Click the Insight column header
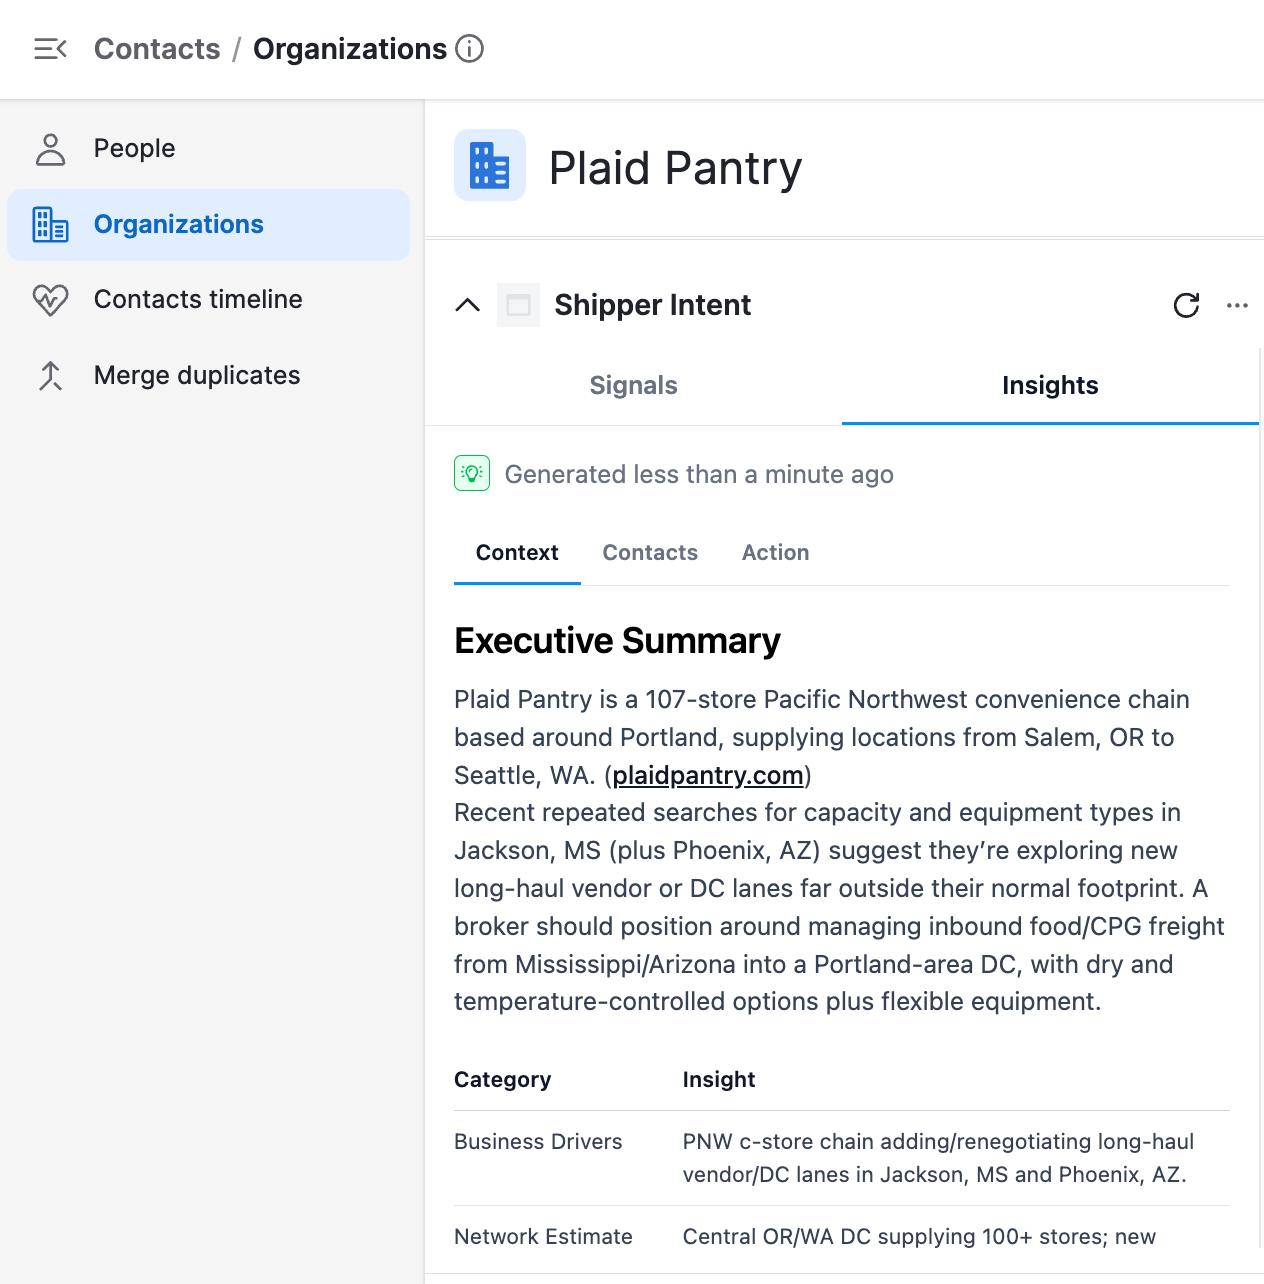Viewport: 1264px width, 1284px height. tap(719, 1080)
